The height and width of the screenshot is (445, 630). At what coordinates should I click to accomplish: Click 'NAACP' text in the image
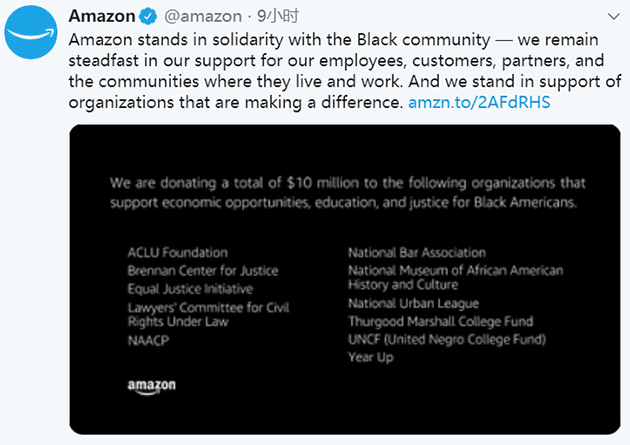click(x=148, y=341)
